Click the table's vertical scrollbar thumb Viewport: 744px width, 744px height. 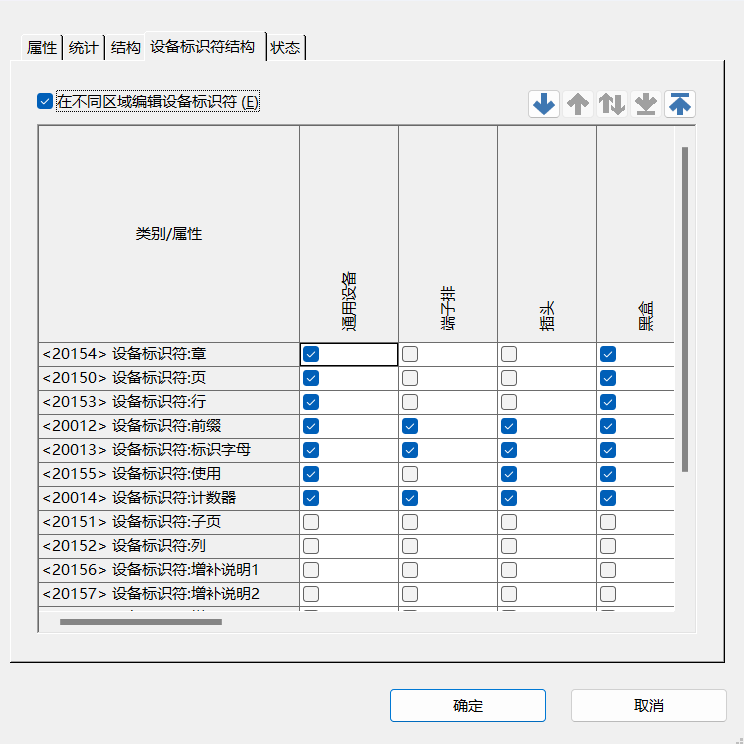point(685,310)
